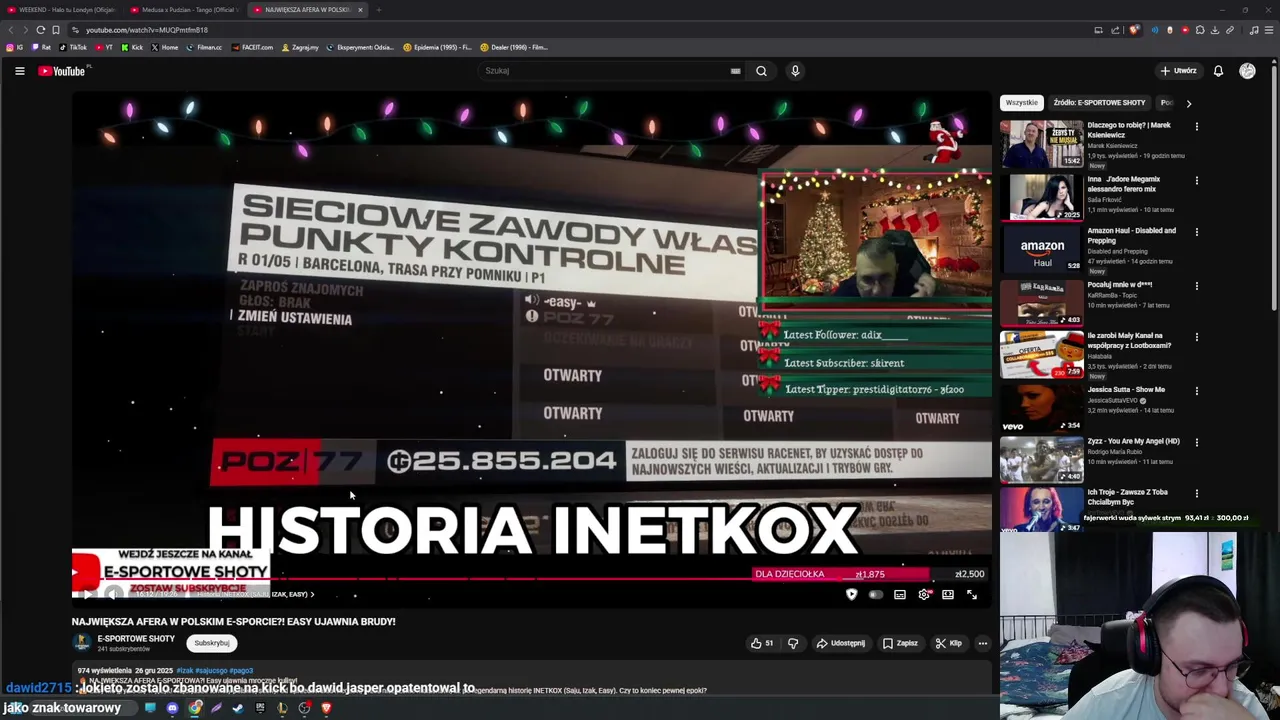Toggle subtitles in the video player

click(900, 595)
